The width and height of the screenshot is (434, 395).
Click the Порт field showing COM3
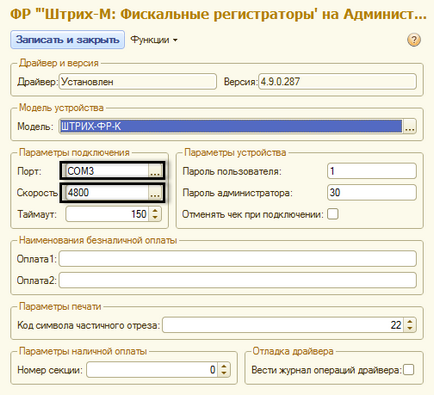coord(107,171)
